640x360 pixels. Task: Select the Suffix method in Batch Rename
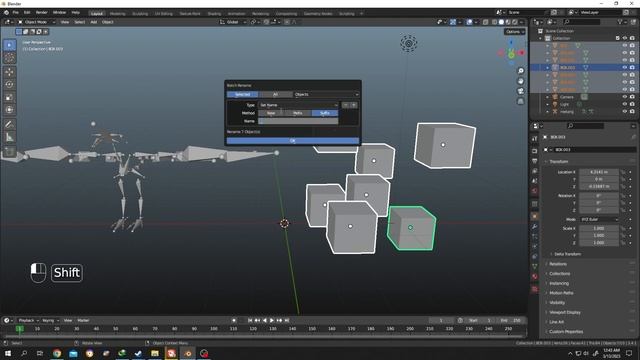pos(325,113)
